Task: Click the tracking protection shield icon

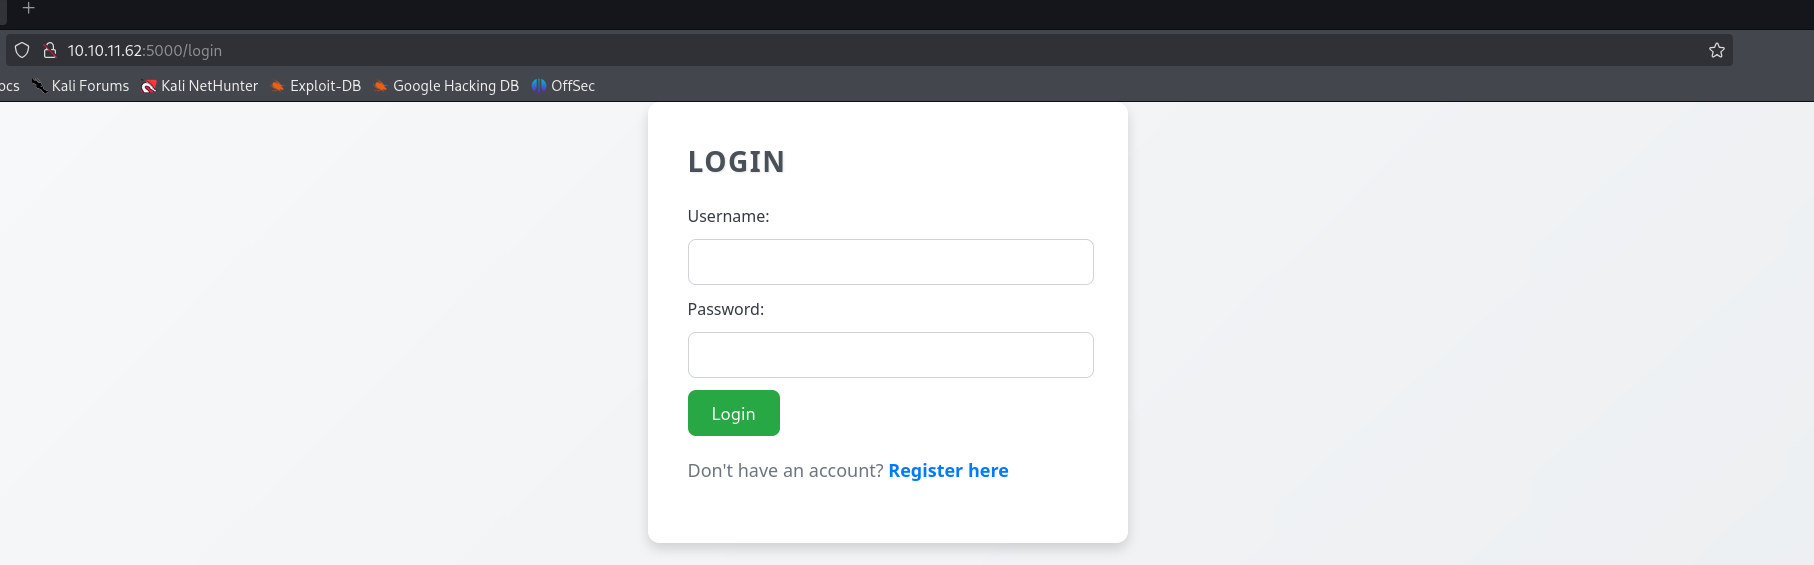Action: pyautogui.click(x=22, y=50)
